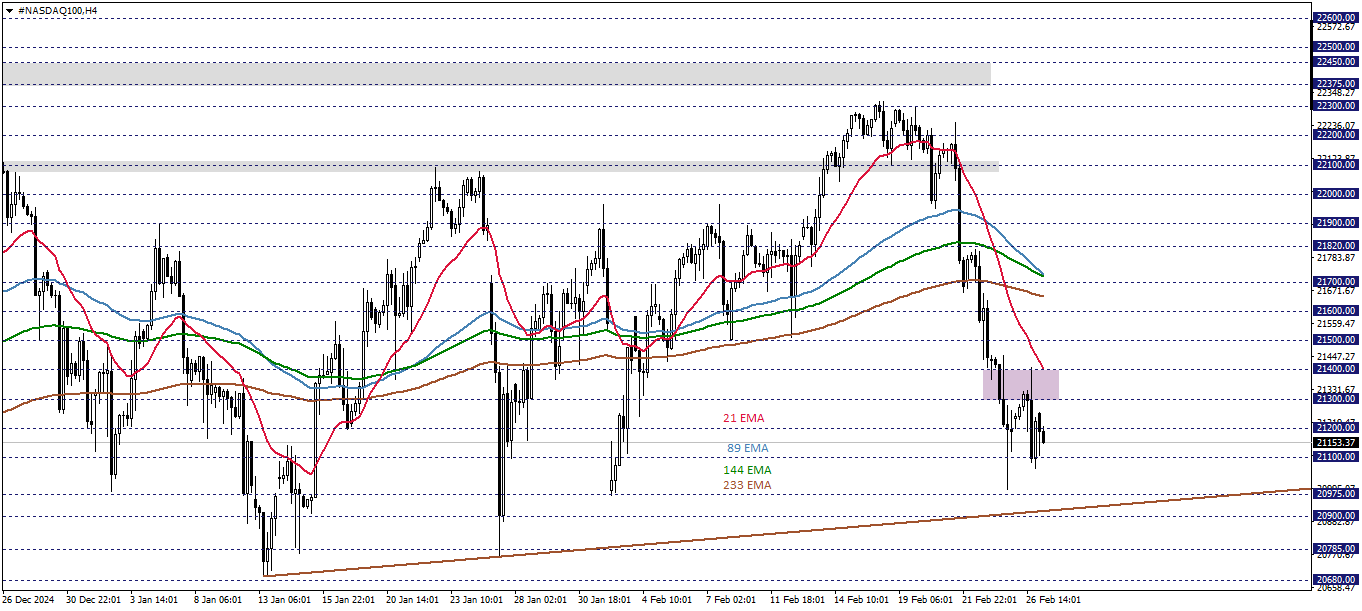The image size is (1362, 611).
Task: Click the 30 Dec 22:01 time label
Action: click(92, 600)
